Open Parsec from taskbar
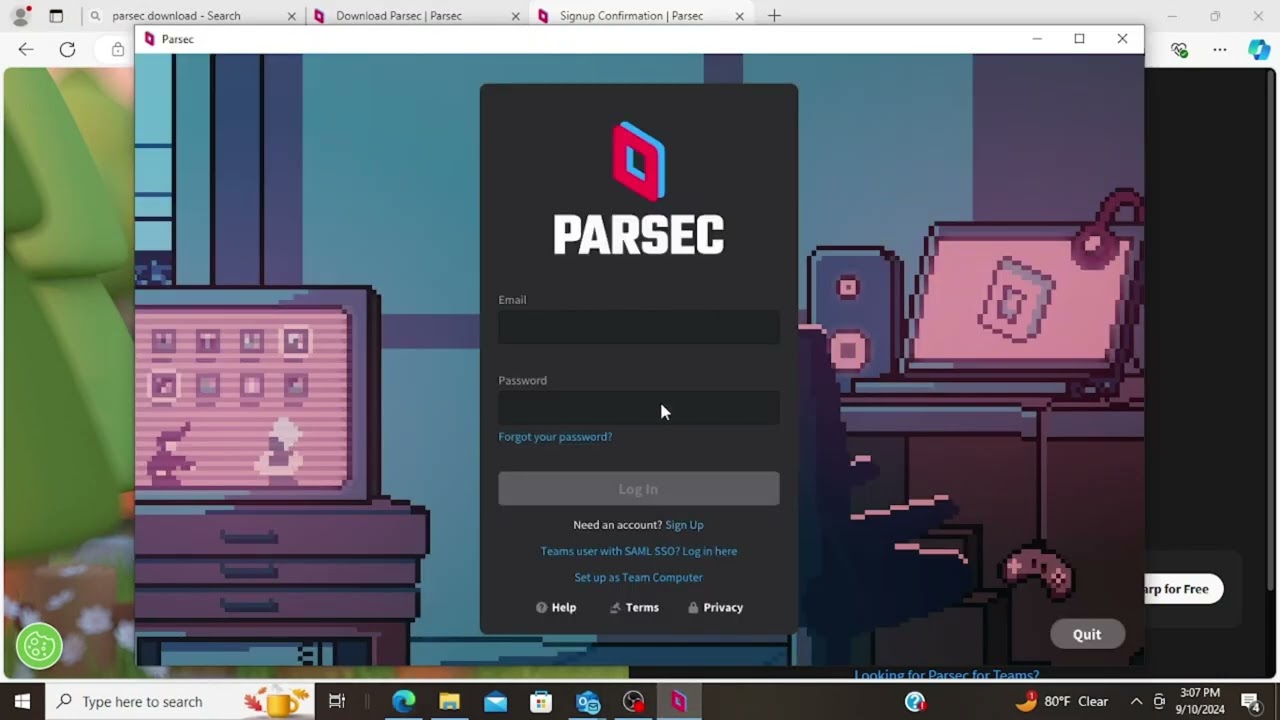This screenshot has width=1280, height=720. coord(679,702)
